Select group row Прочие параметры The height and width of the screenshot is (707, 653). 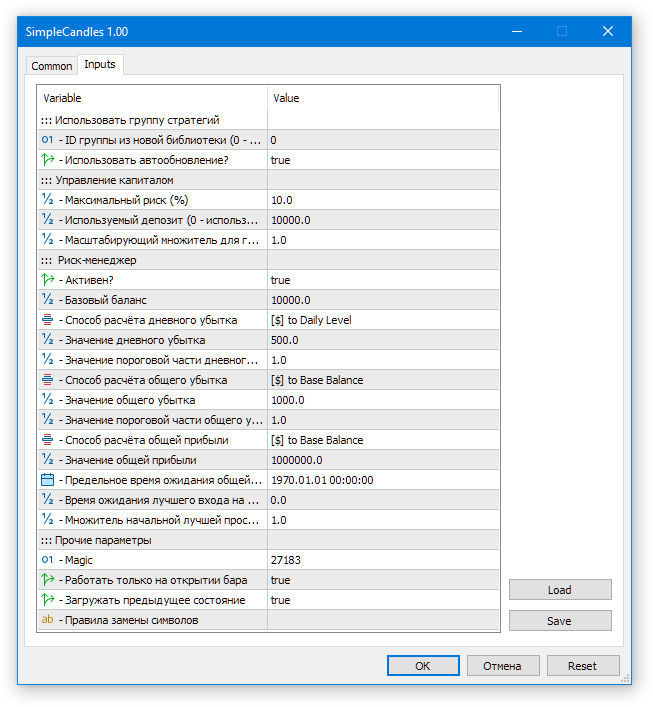[269, 540]
